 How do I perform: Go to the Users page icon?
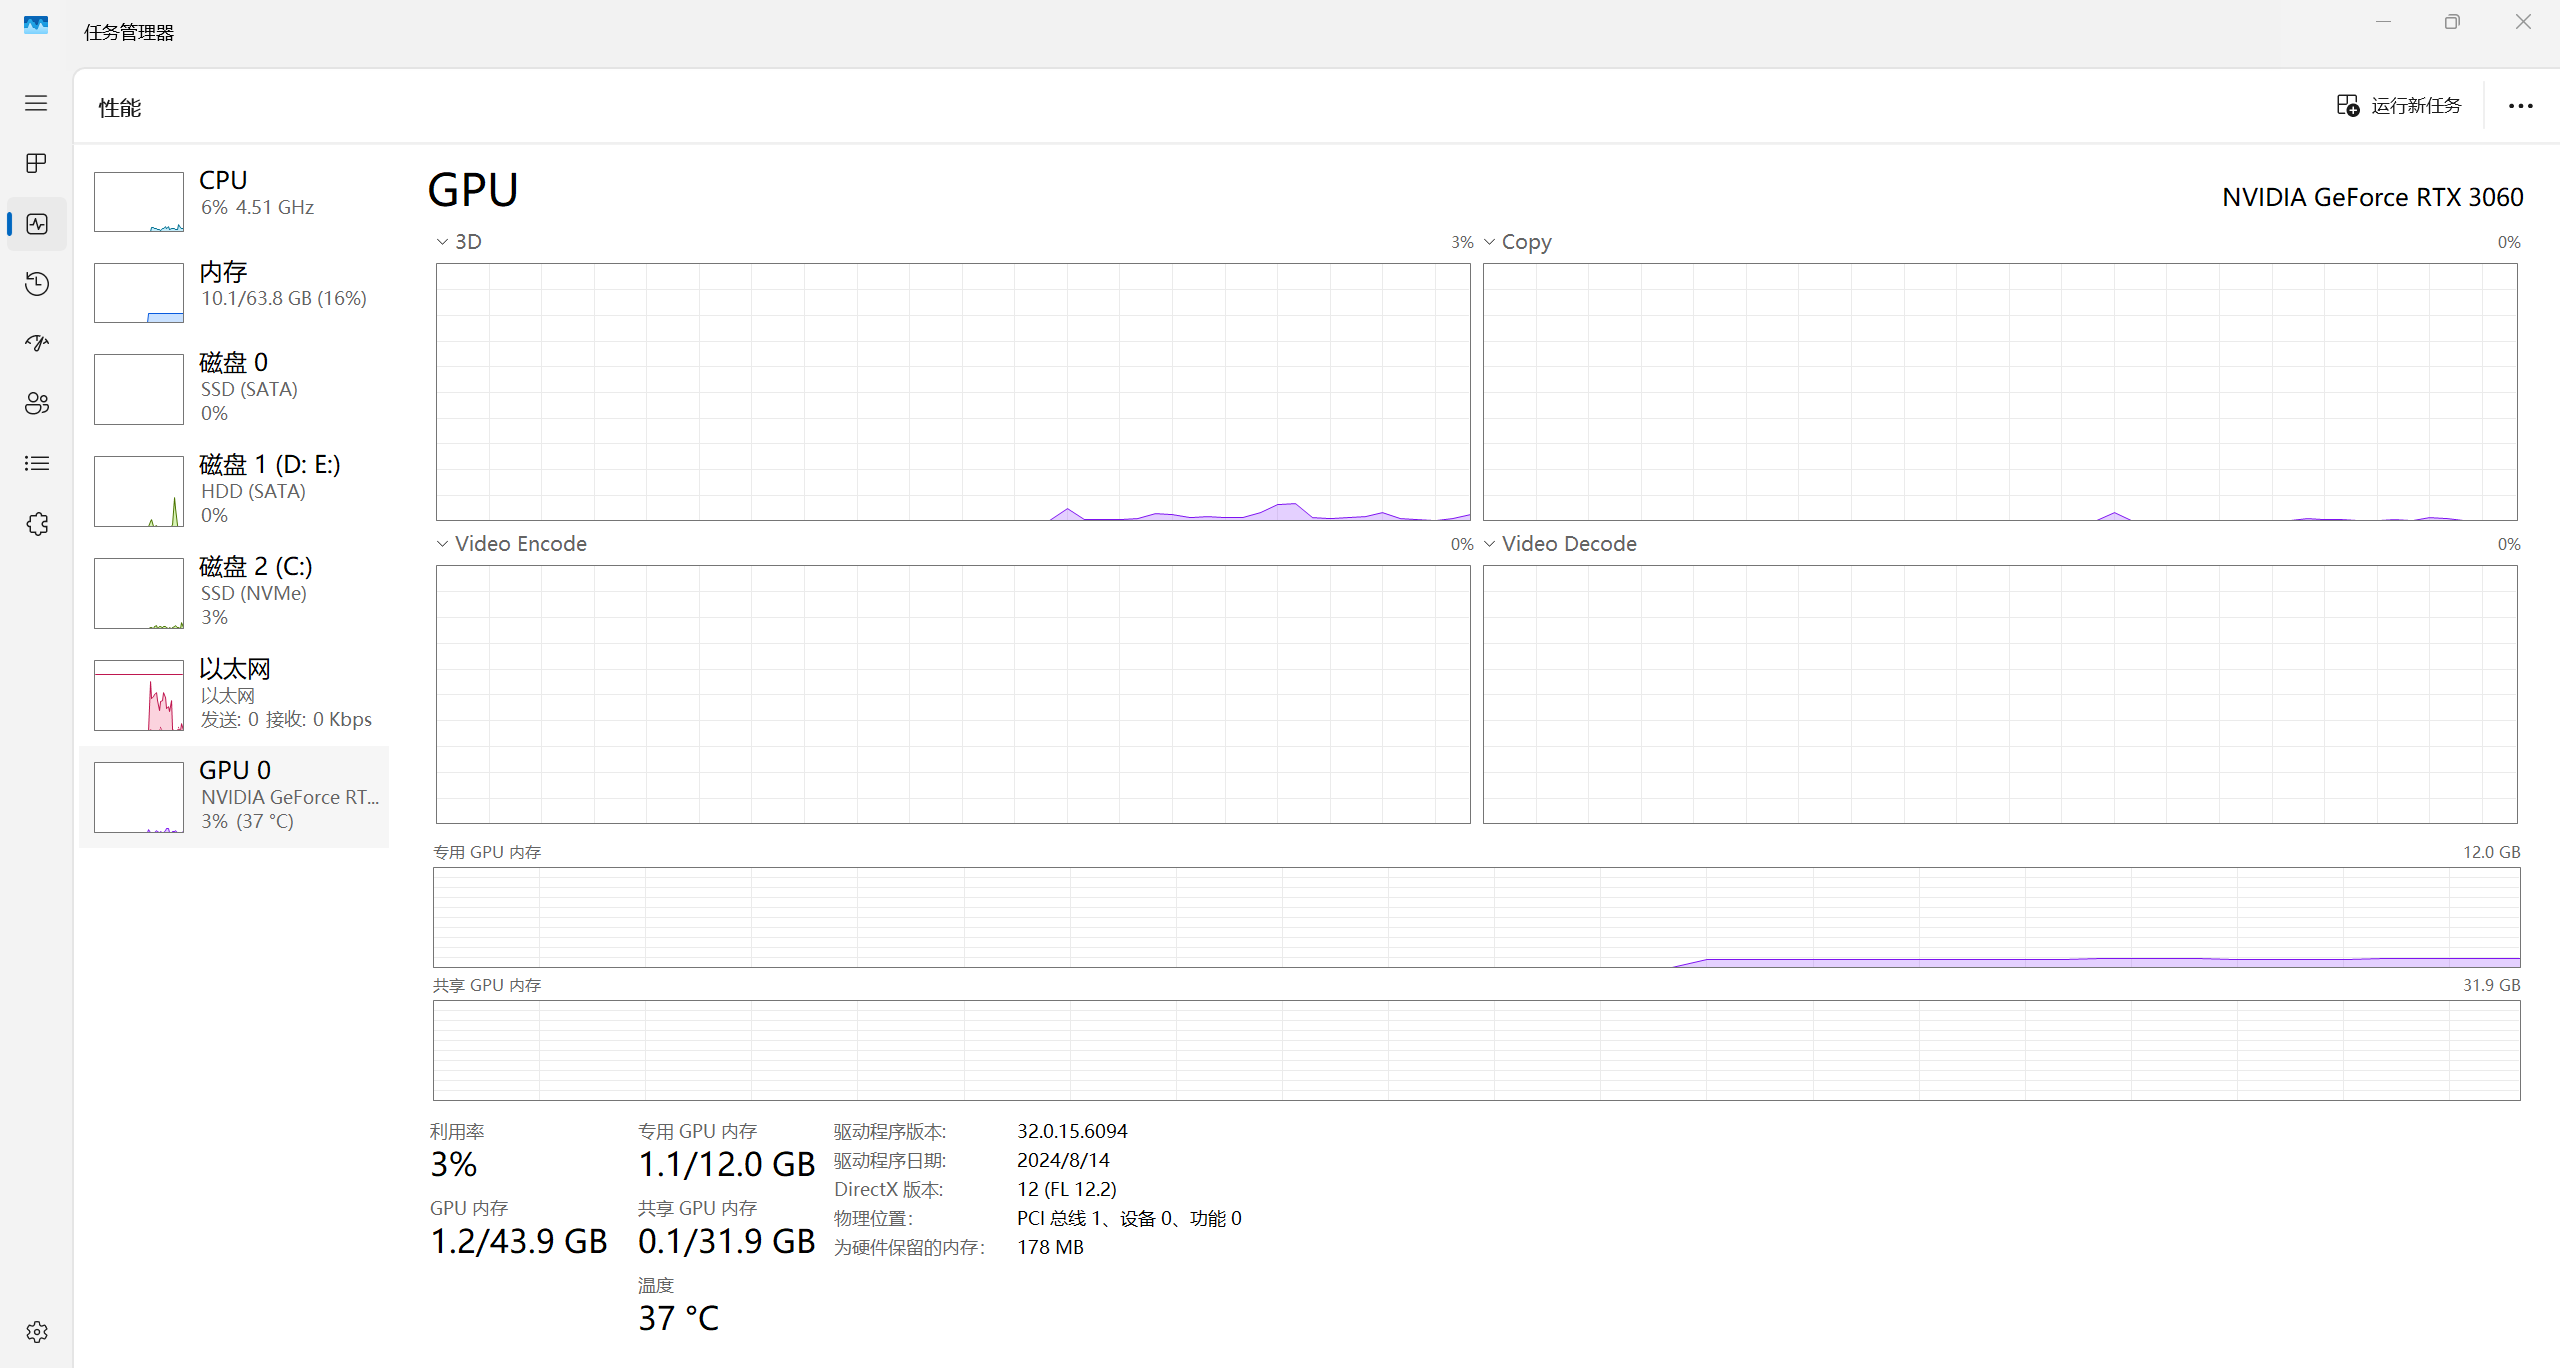[36, 404]
